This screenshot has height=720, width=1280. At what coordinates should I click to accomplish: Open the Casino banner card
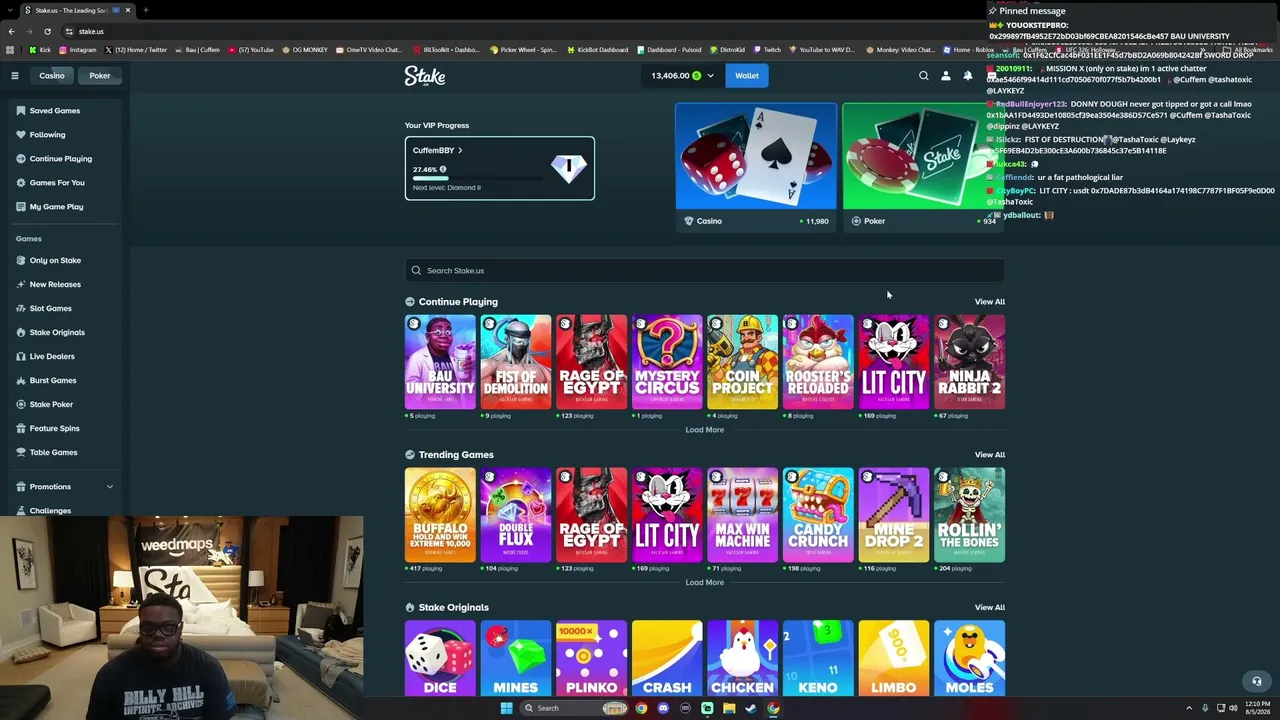[756, 167]
